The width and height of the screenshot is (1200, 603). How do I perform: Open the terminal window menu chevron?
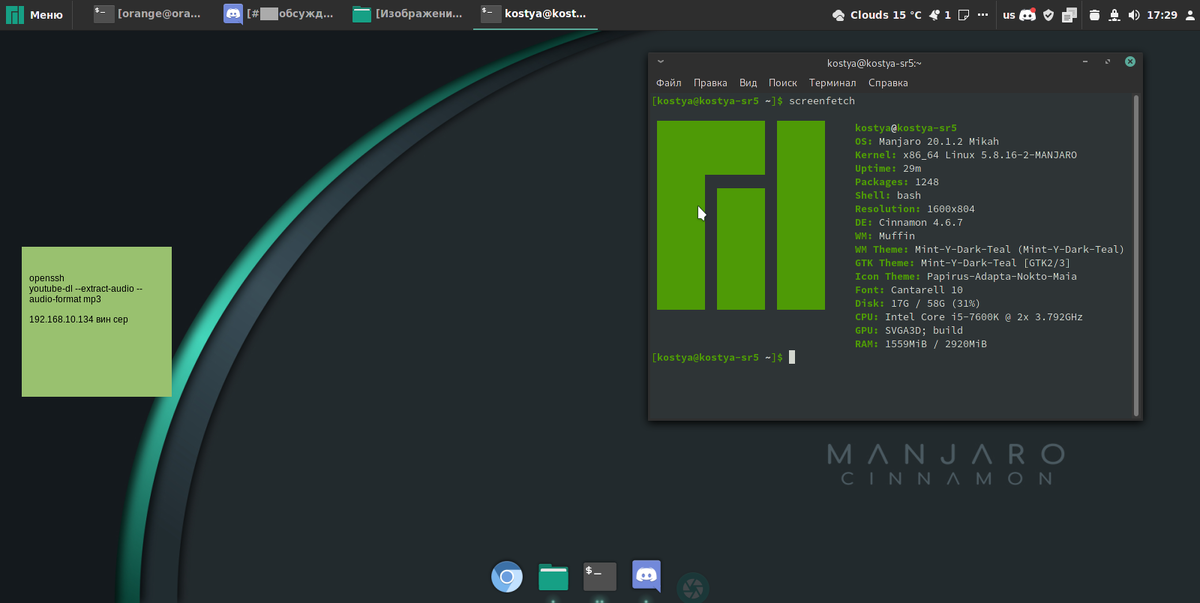[x=660, y=61]
